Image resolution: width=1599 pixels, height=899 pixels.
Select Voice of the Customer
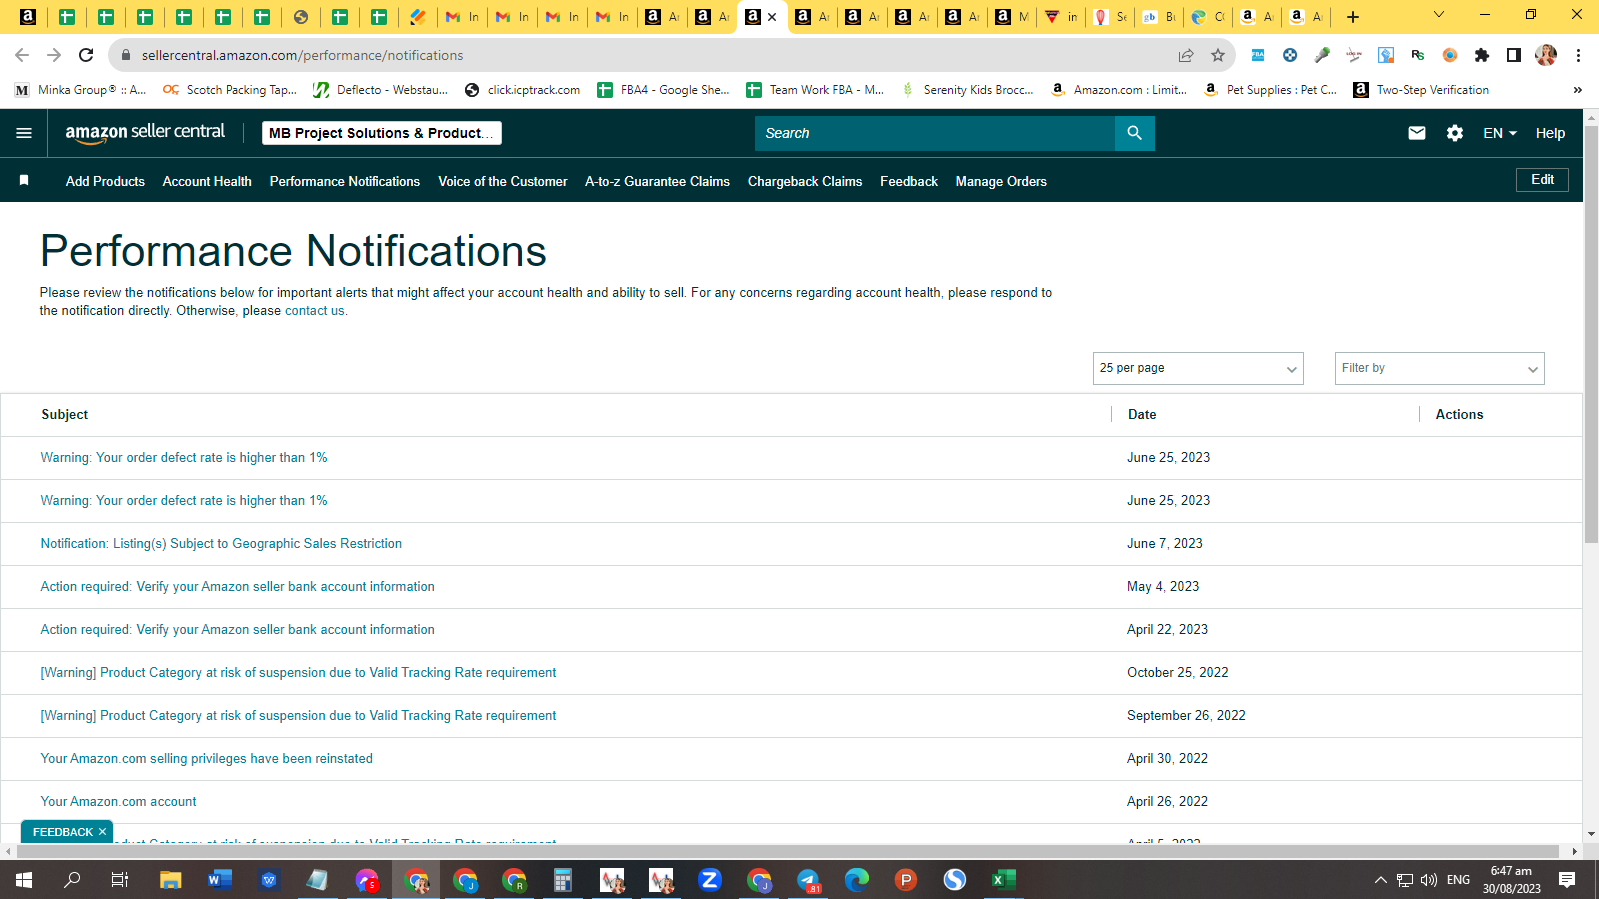(x=503, y=181)
